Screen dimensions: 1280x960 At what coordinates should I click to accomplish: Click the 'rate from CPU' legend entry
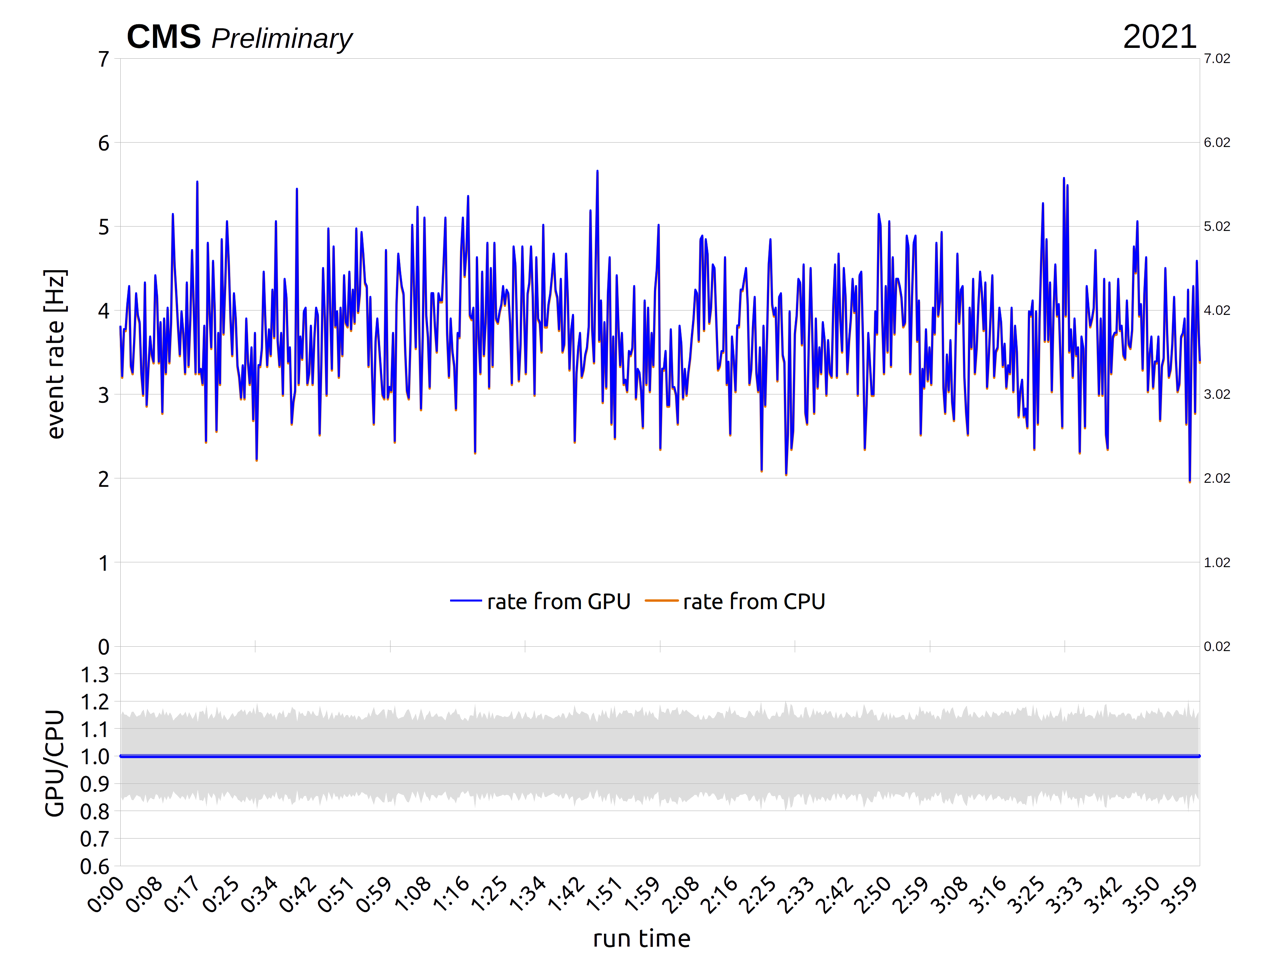pos(754,601)
